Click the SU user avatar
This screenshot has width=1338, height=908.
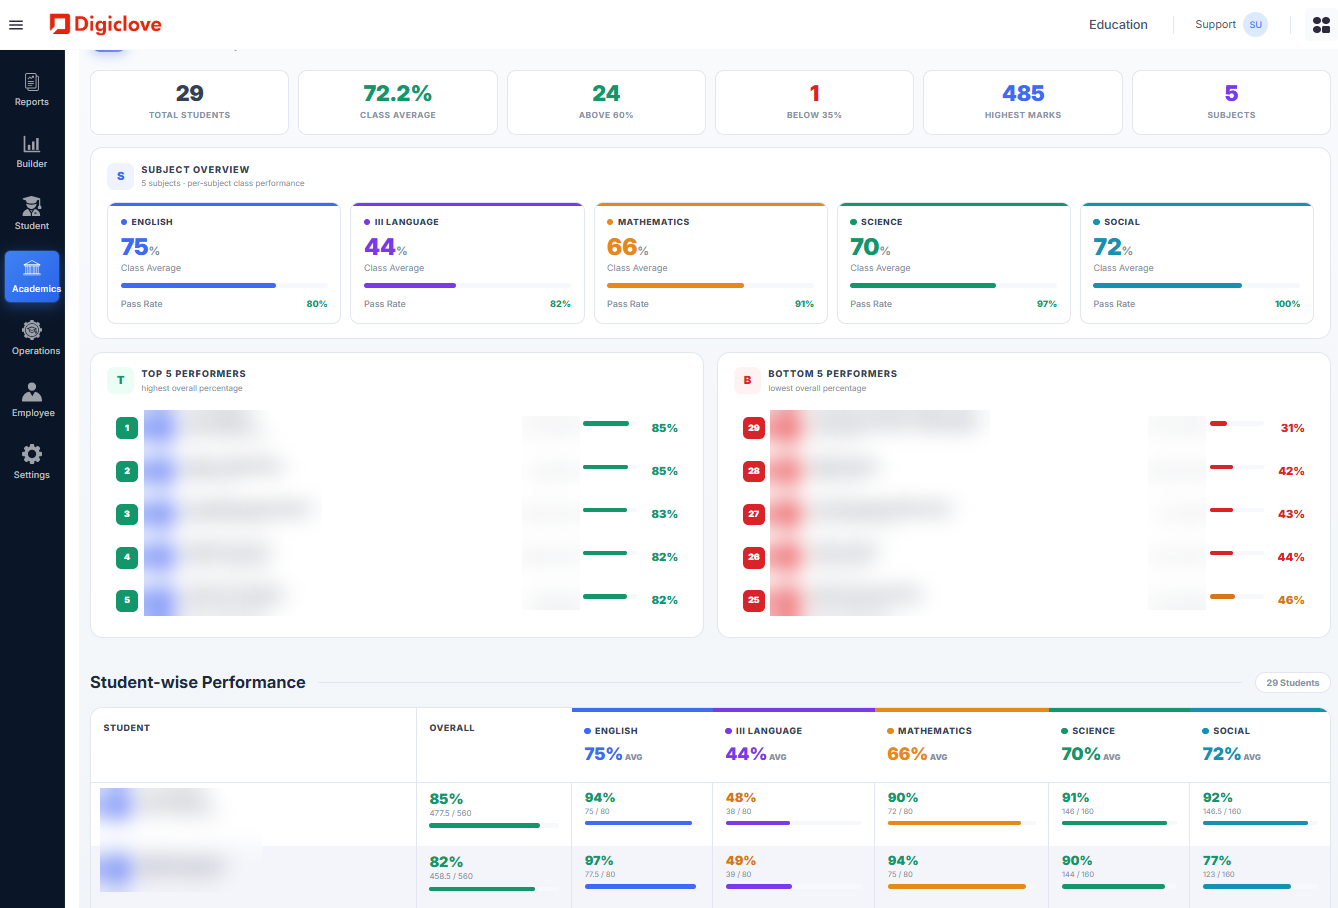(1256, 25)
